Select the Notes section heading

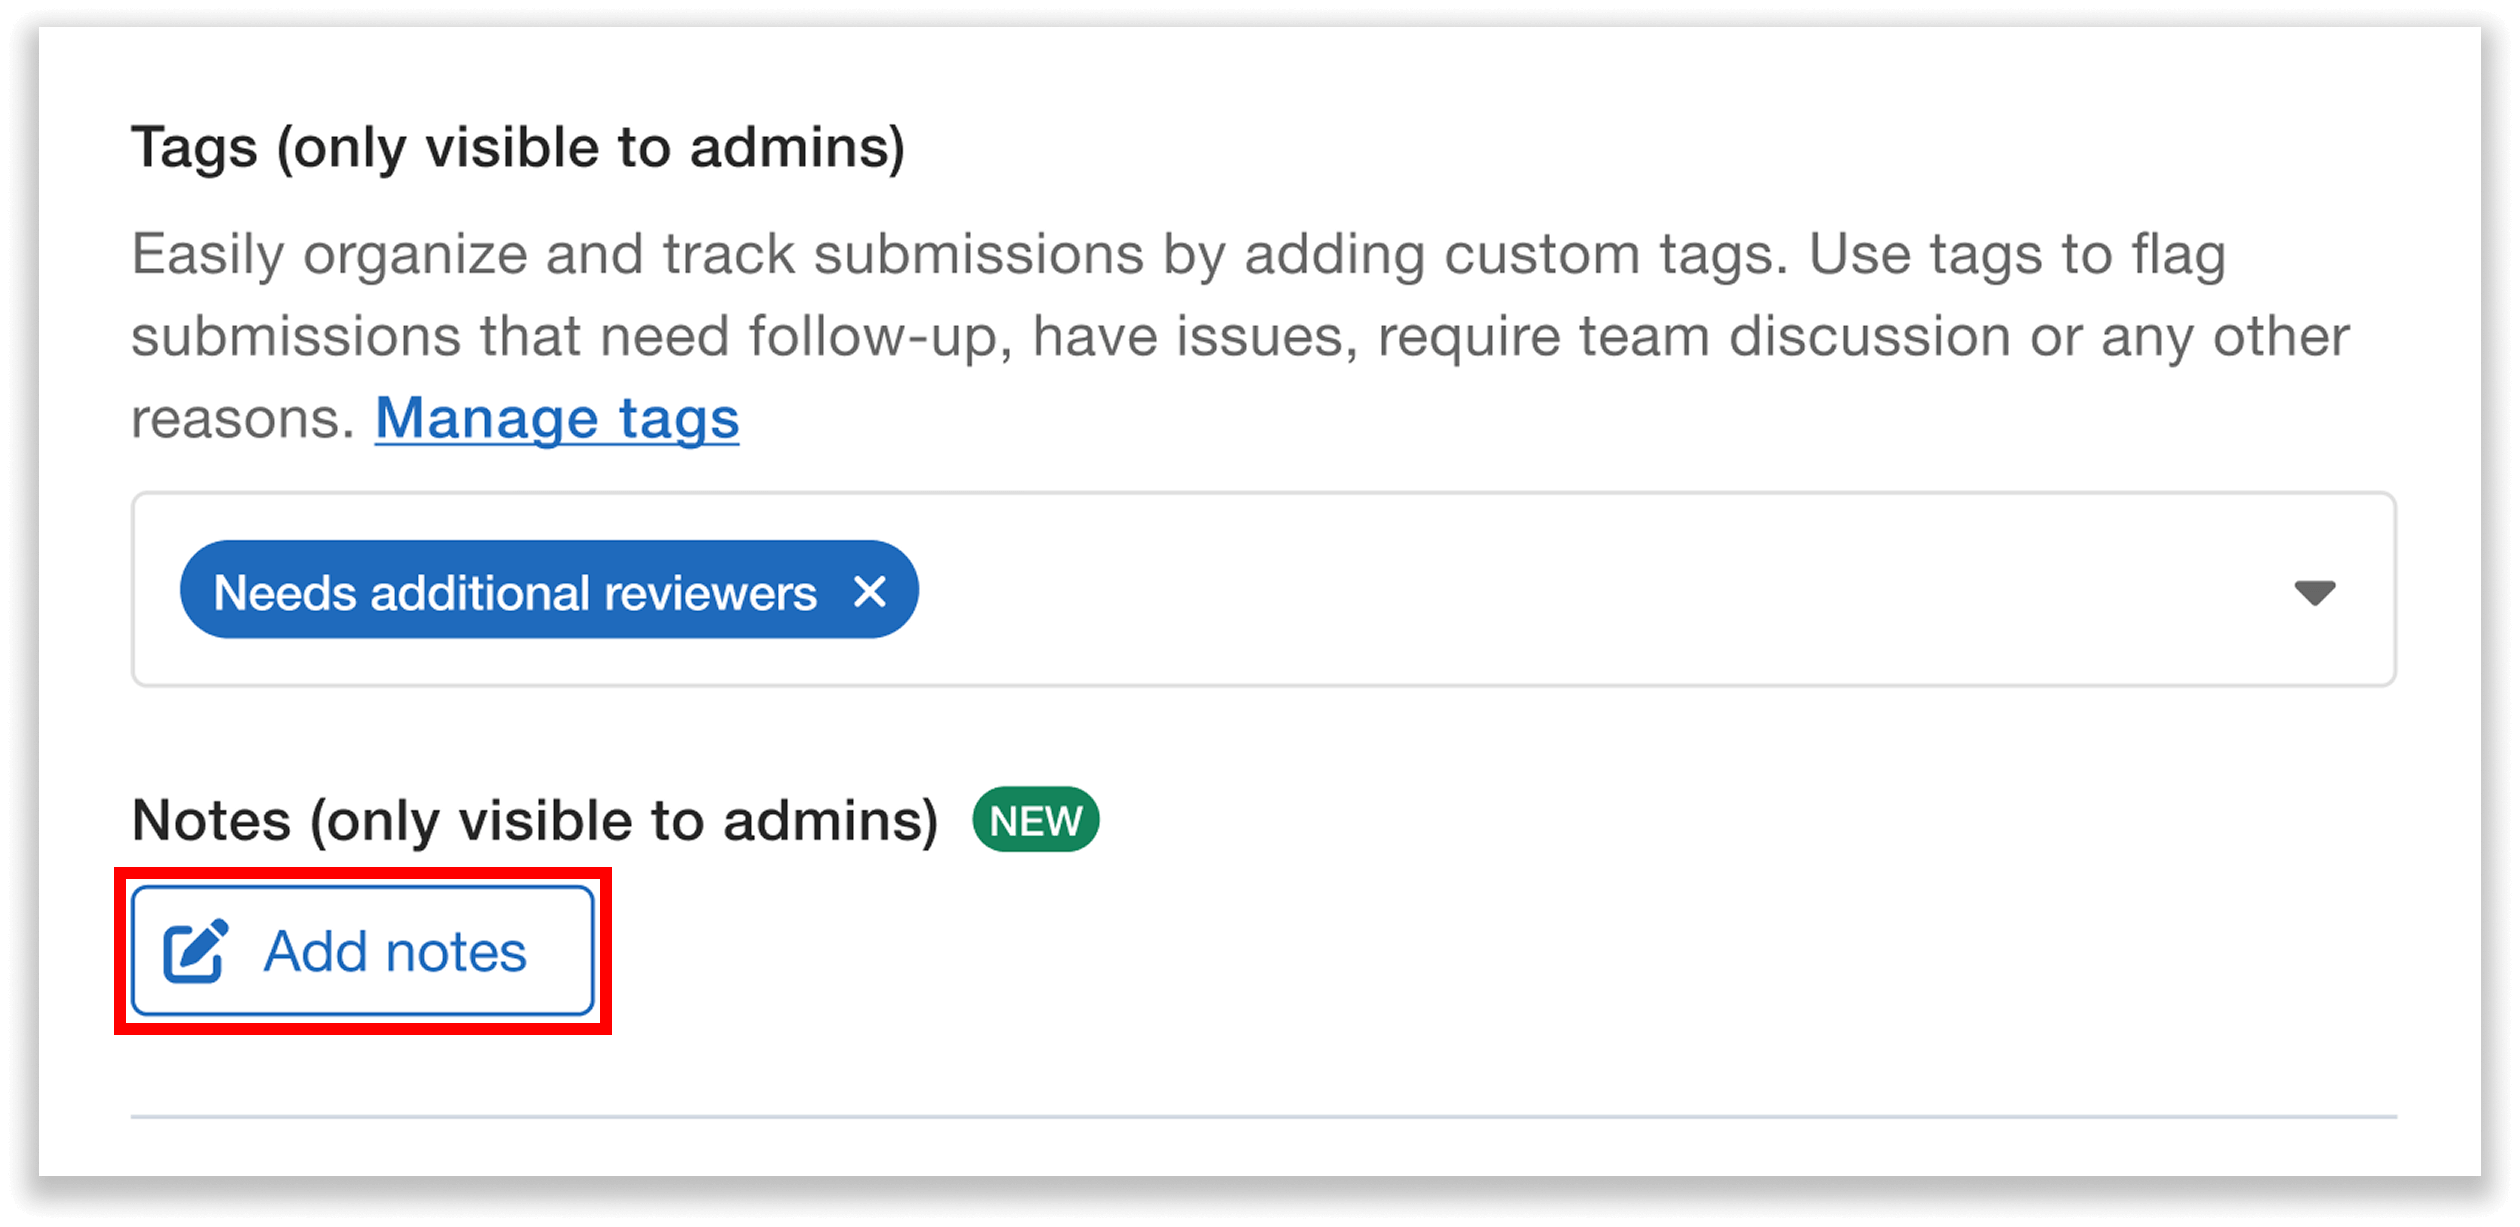tap(536, 819)
